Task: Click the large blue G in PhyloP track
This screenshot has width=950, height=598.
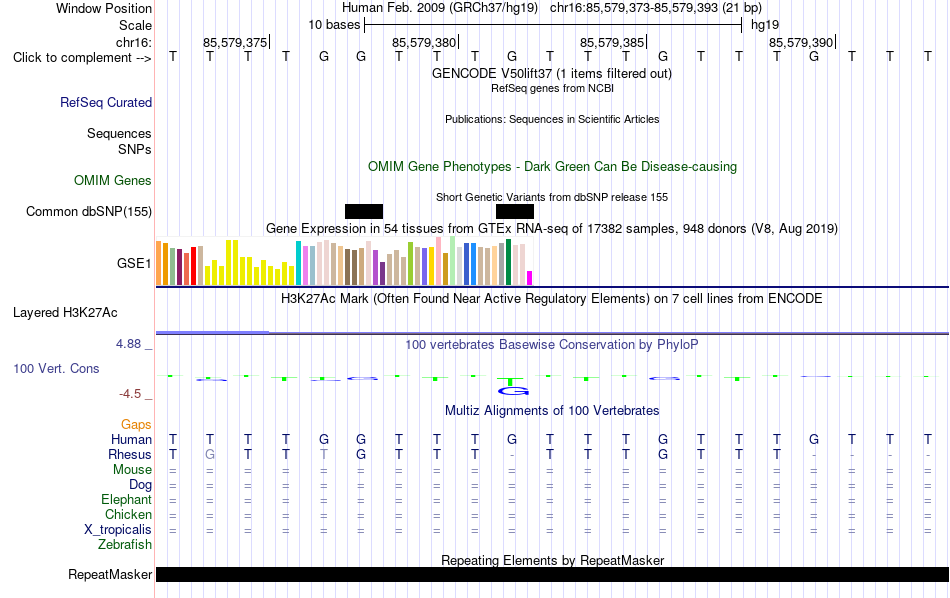Action: pyautogui.click(x=514, y=391)
